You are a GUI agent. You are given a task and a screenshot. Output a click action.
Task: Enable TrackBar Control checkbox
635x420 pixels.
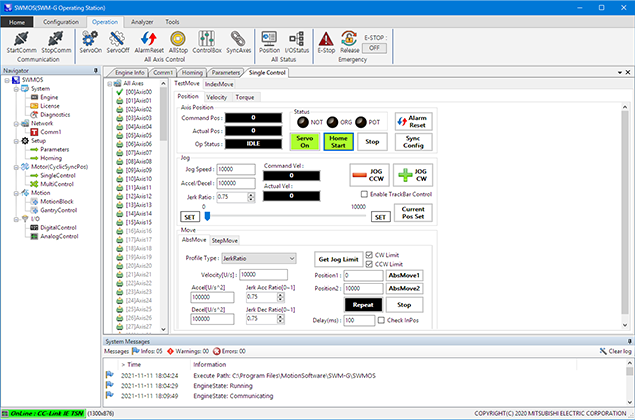click(x=363, y=194)
